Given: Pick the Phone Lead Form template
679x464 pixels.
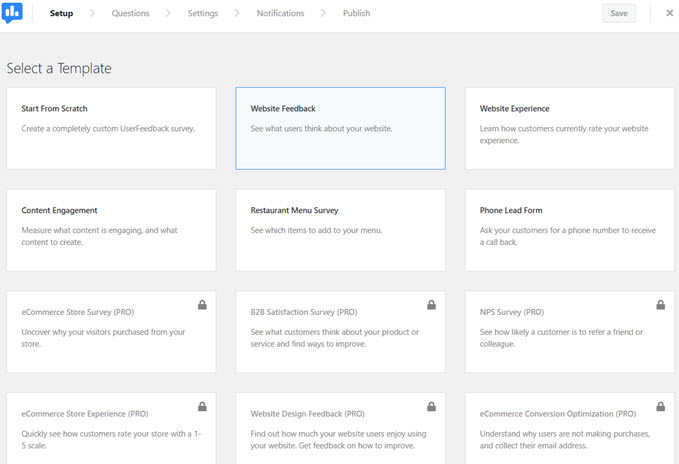Looking at the screenshot, I should pyautogui.click(x=569, y=230).
